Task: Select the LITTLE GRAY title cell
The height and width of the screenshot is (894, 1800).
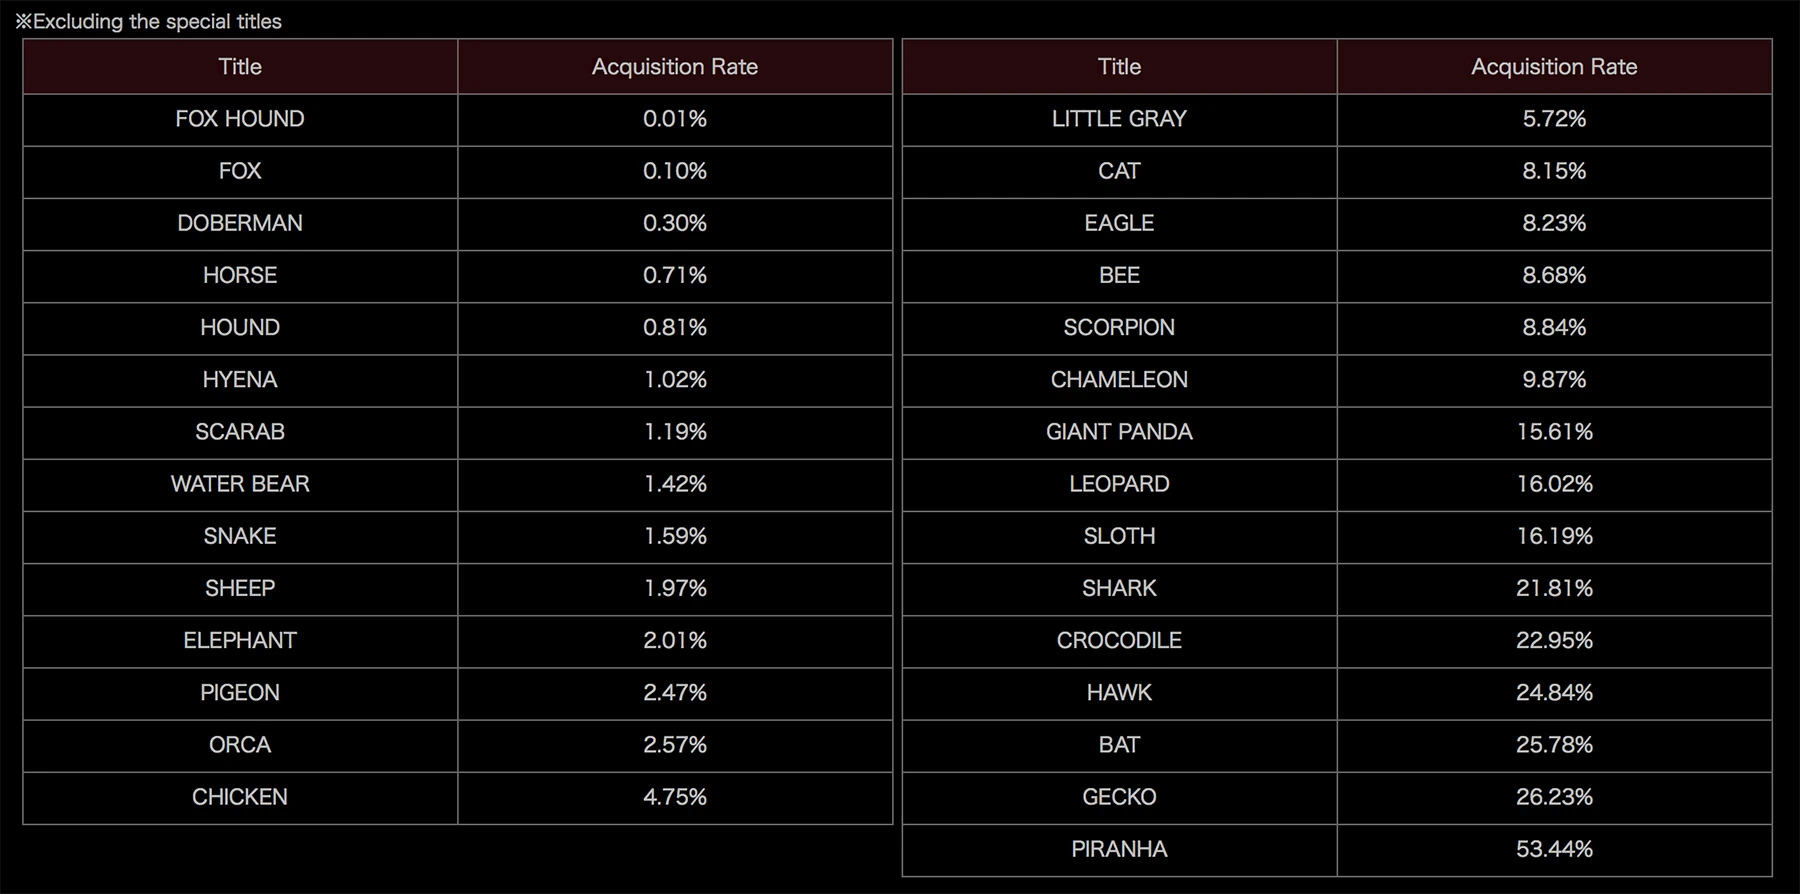Action: [1119, 119]
